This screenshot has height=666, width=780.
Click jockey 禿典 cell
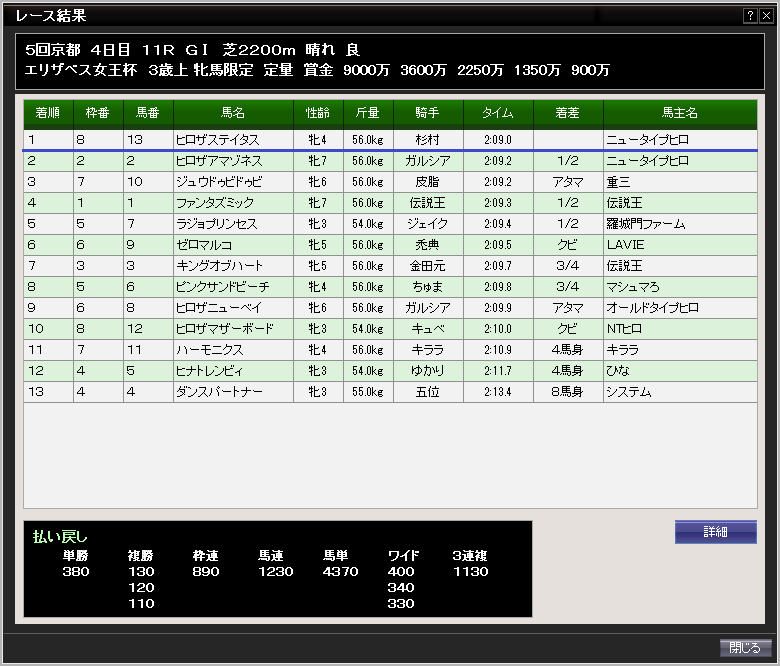pyautogui.click(x=428, y=245)
